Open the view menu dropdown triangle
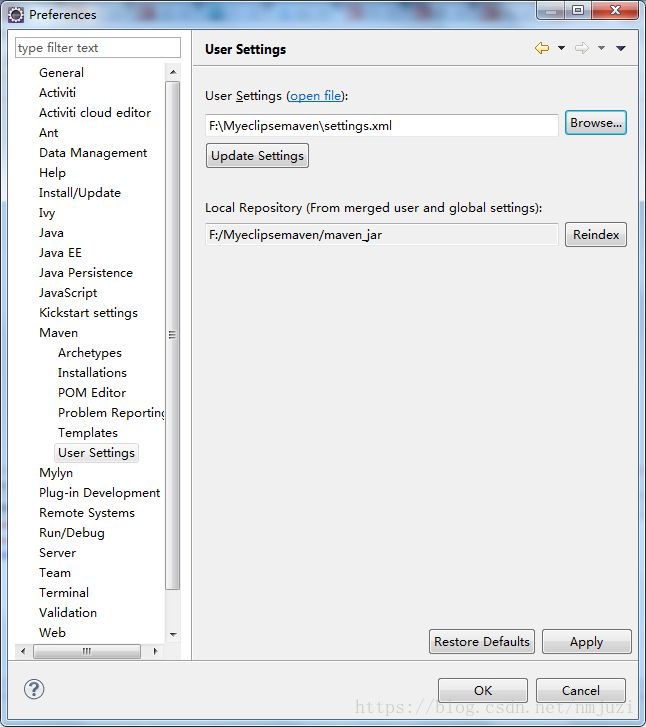646x727 pixels. [621, 48]
